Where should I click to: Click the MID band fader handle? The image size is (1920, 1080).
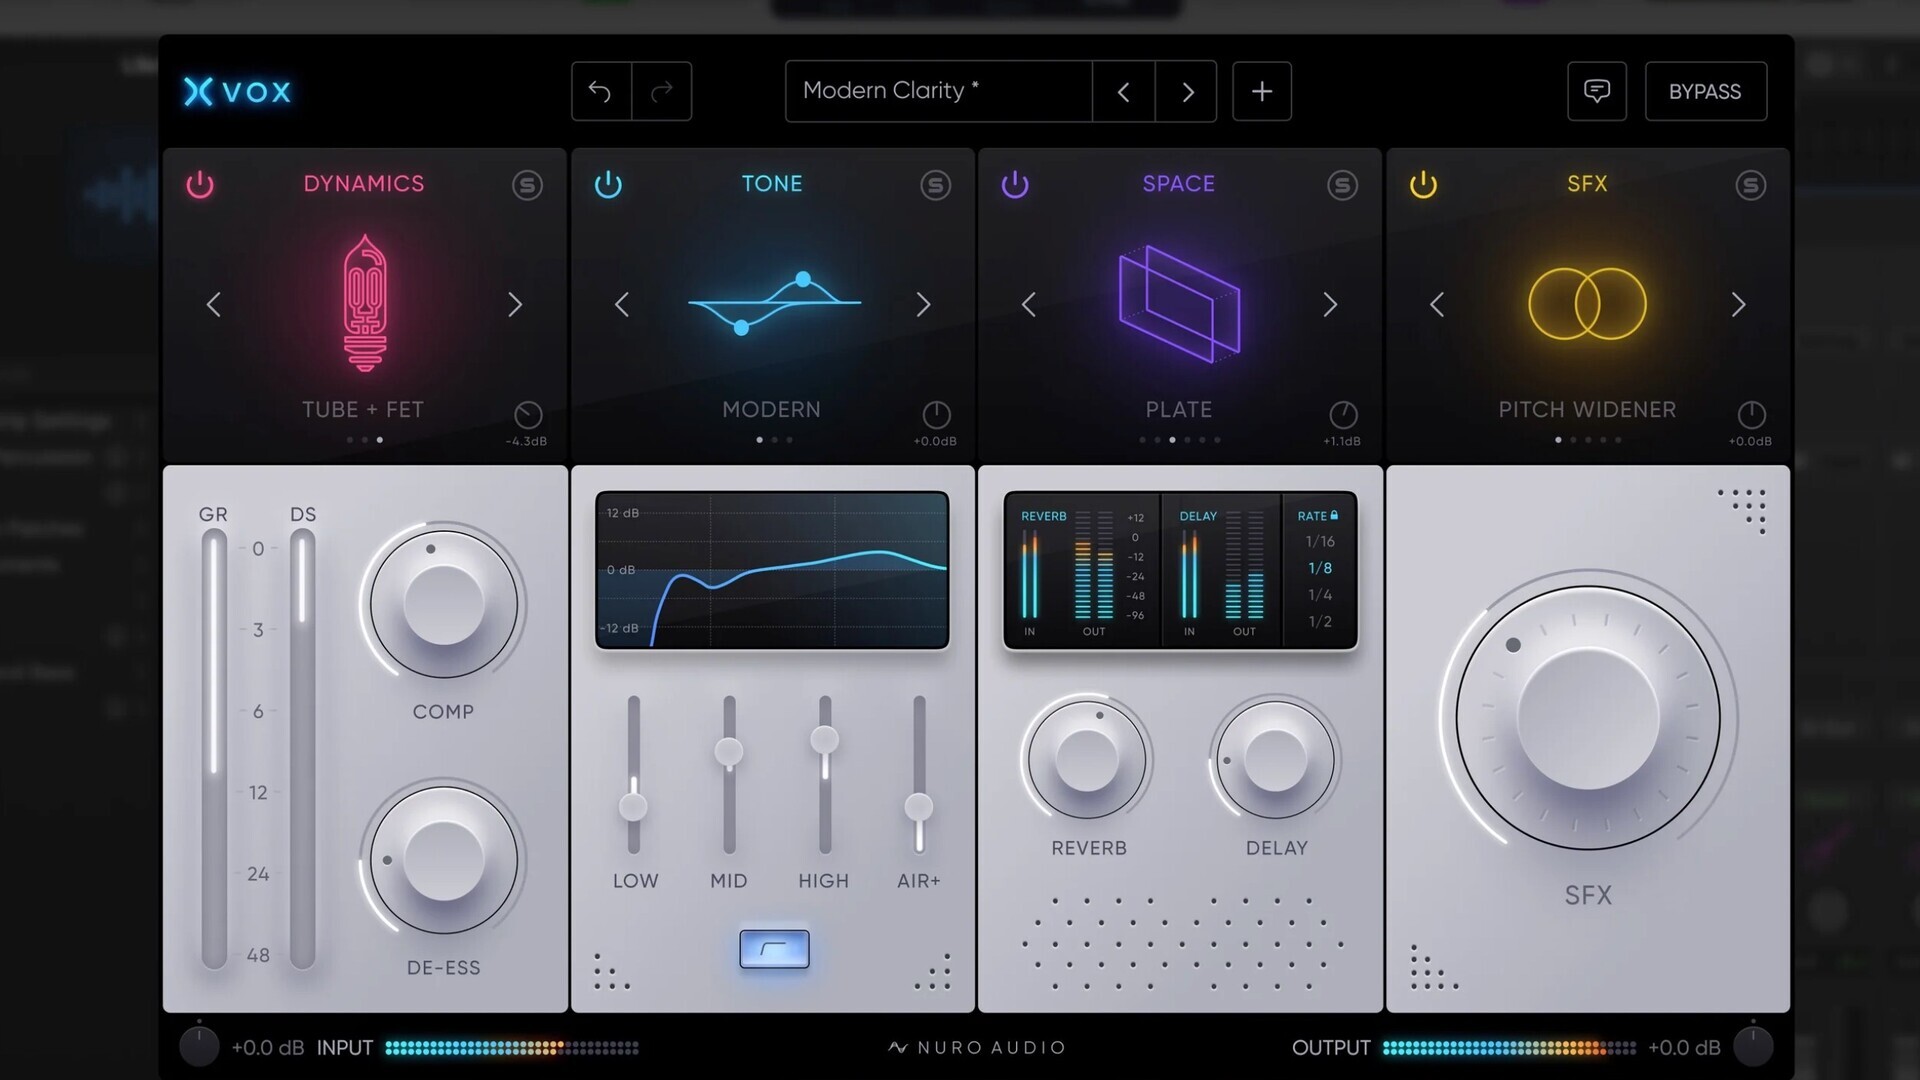click(729, 751)
